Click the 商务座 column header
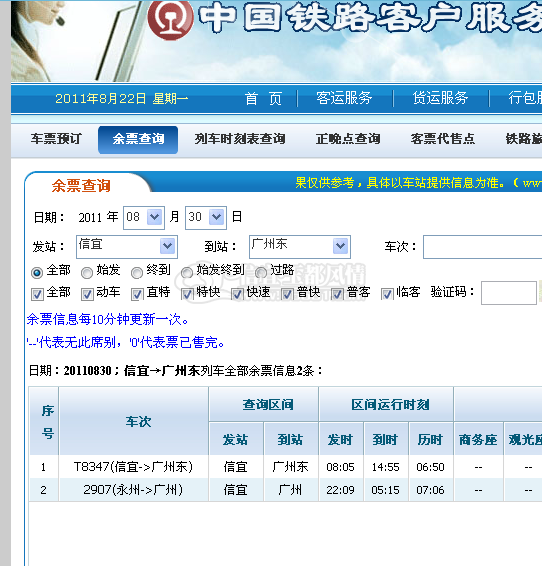This screenshot has height=566, width=542. [x=478, y=440]
